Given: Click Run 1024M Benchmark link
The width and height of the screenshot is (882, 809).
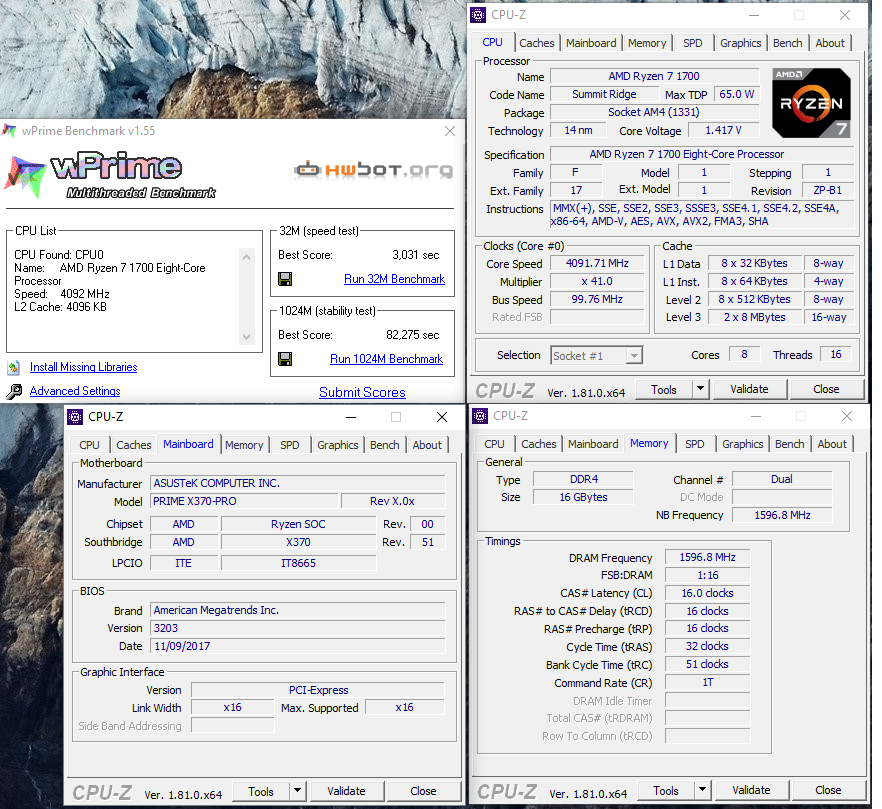Looking at the screenshot, I should pyautogui.click(x=386, y=359).
